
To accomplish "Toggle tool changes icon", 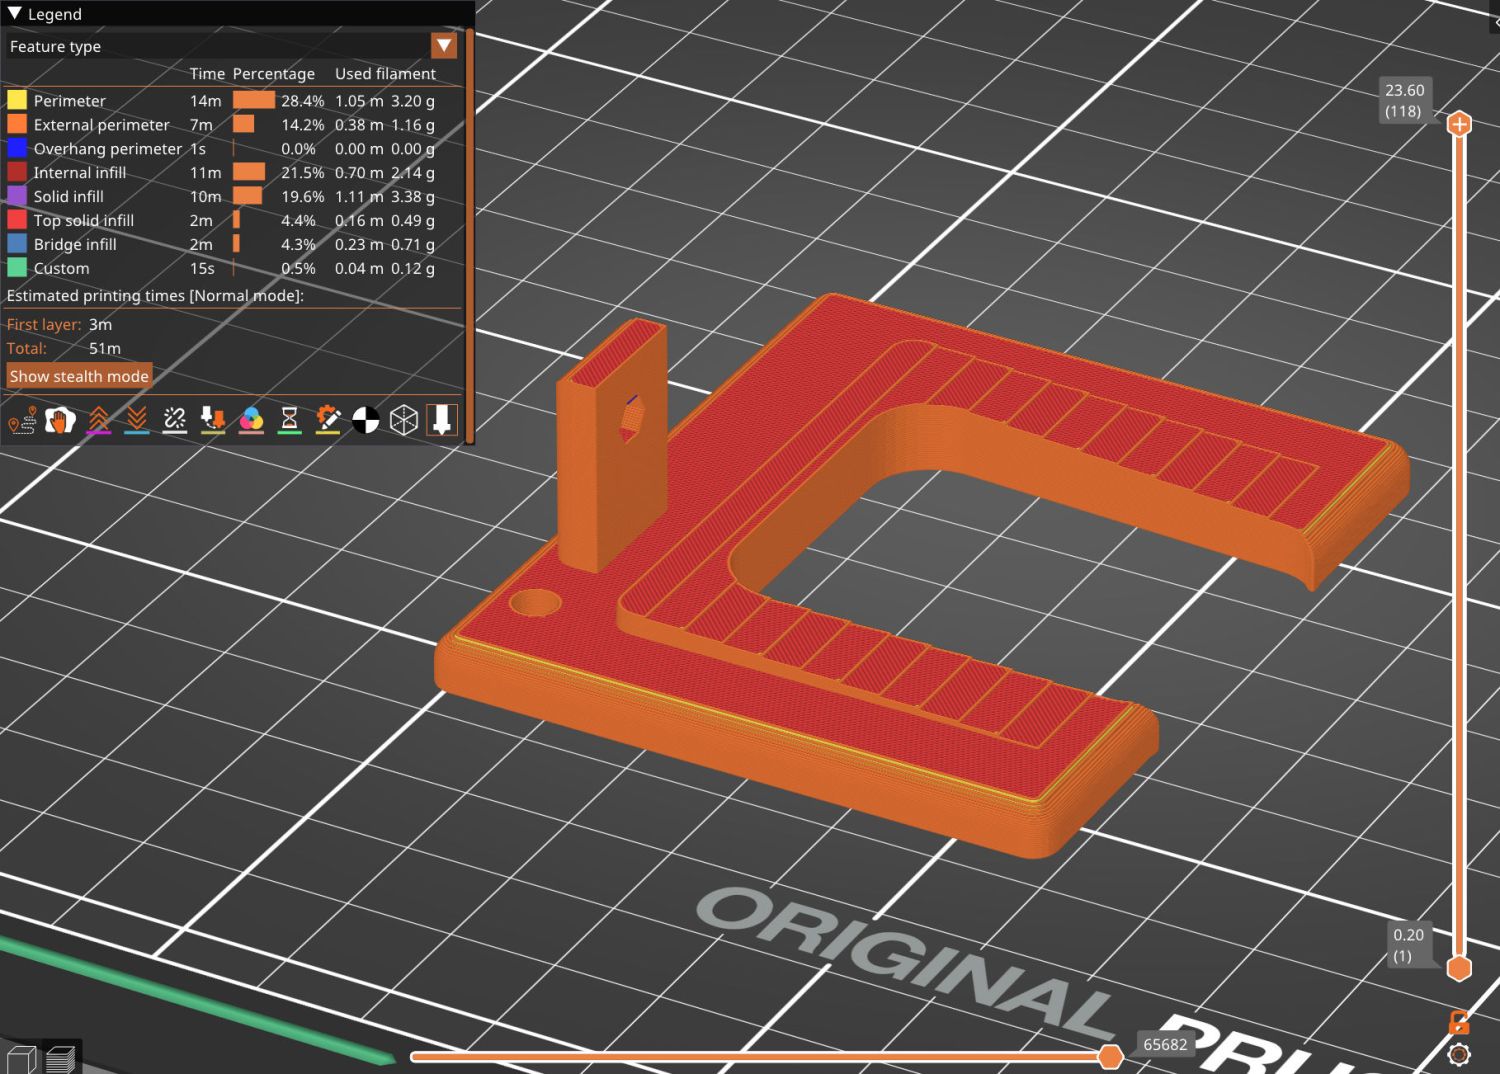I will click(213, 420).
